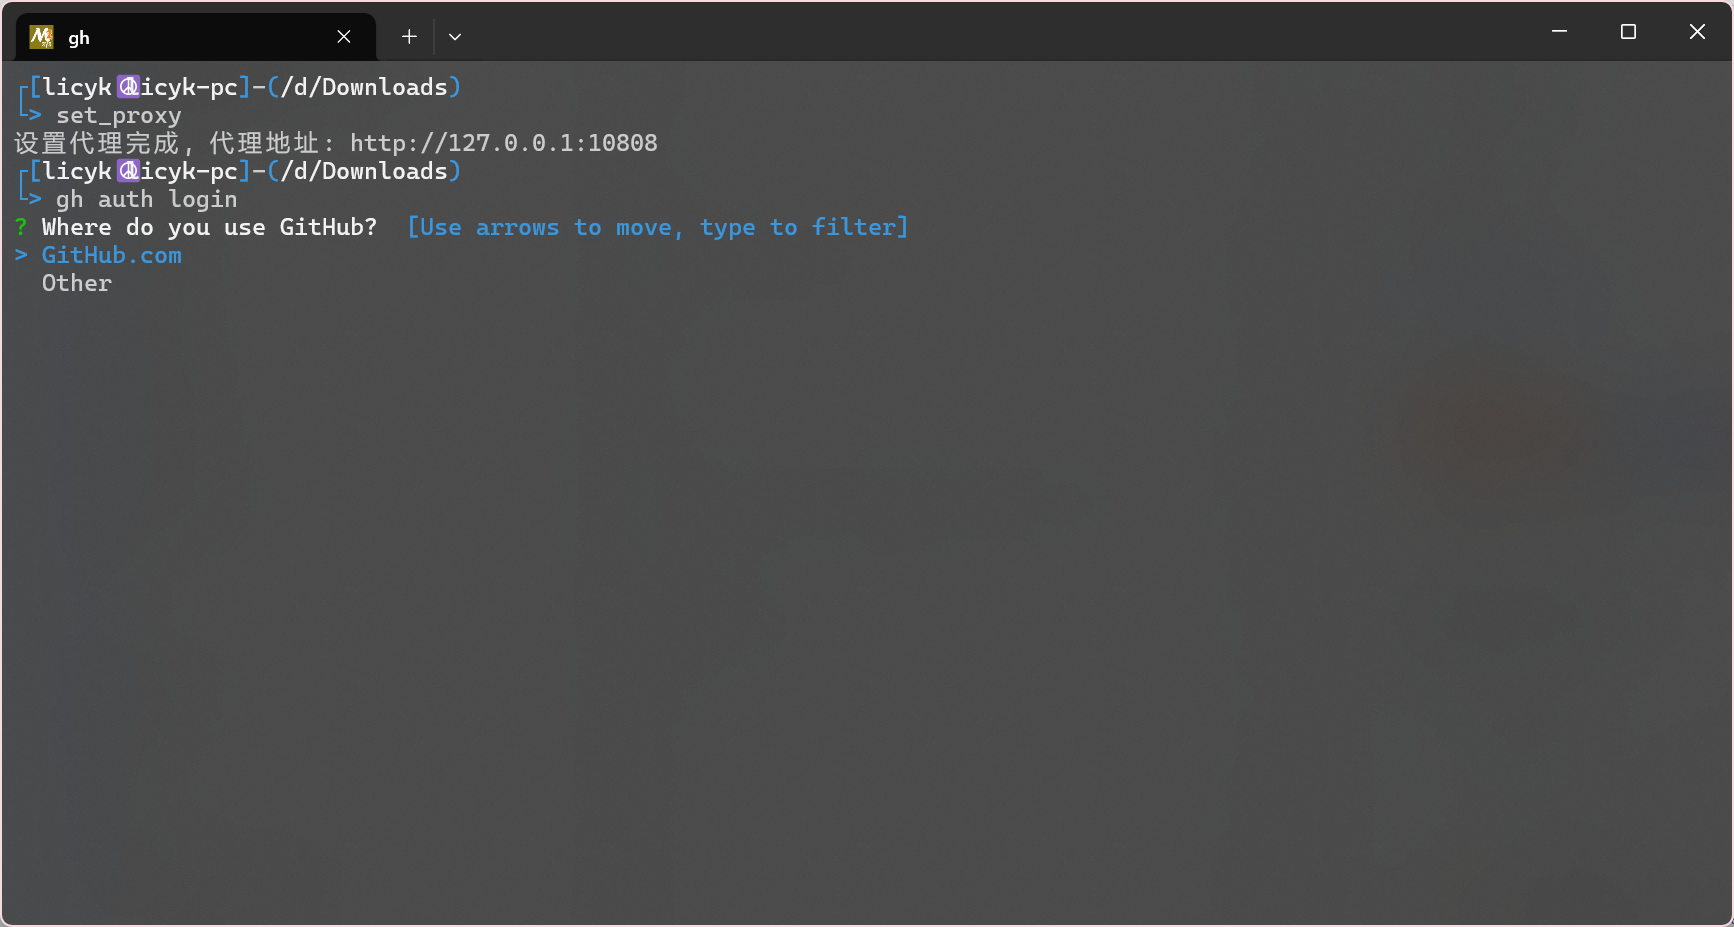Click the purple peace symbol in the first prompt
The width and height of the screenshot is (1734, 927).
[128, 88]
